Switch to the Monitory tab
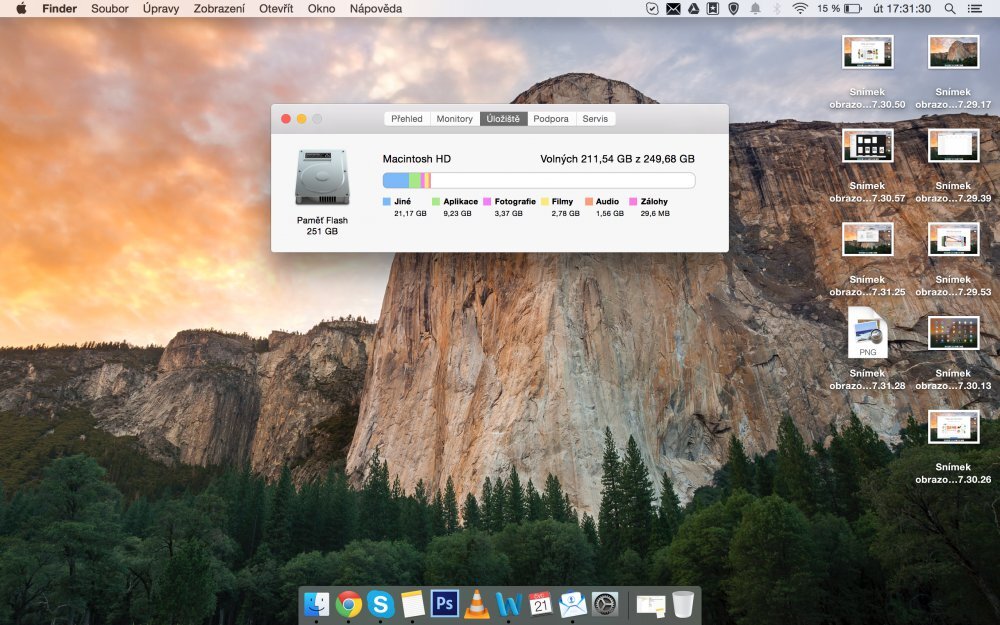 [x=453, y=118]
